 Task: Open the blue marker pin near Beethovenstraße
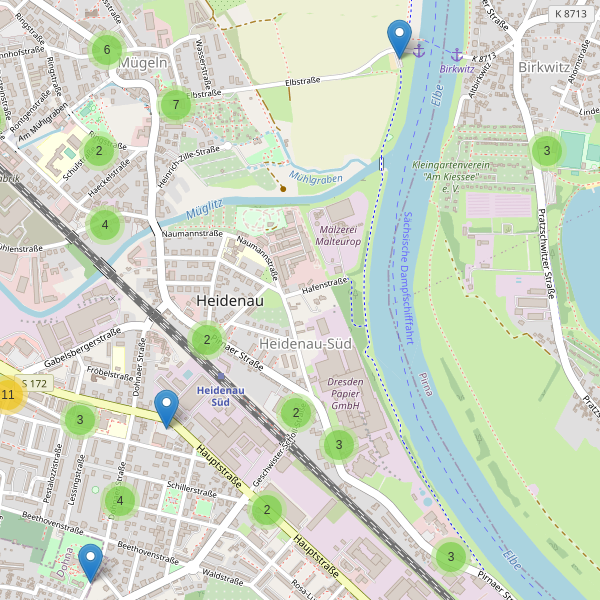pos(91,563)
